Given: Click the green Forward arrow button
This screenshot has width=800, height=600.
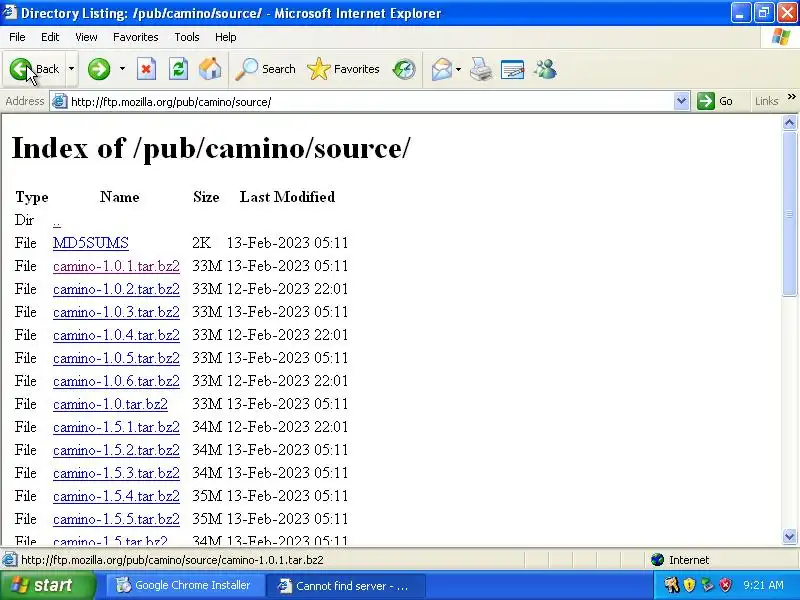Looking at the screenshot, I should 99,69.
